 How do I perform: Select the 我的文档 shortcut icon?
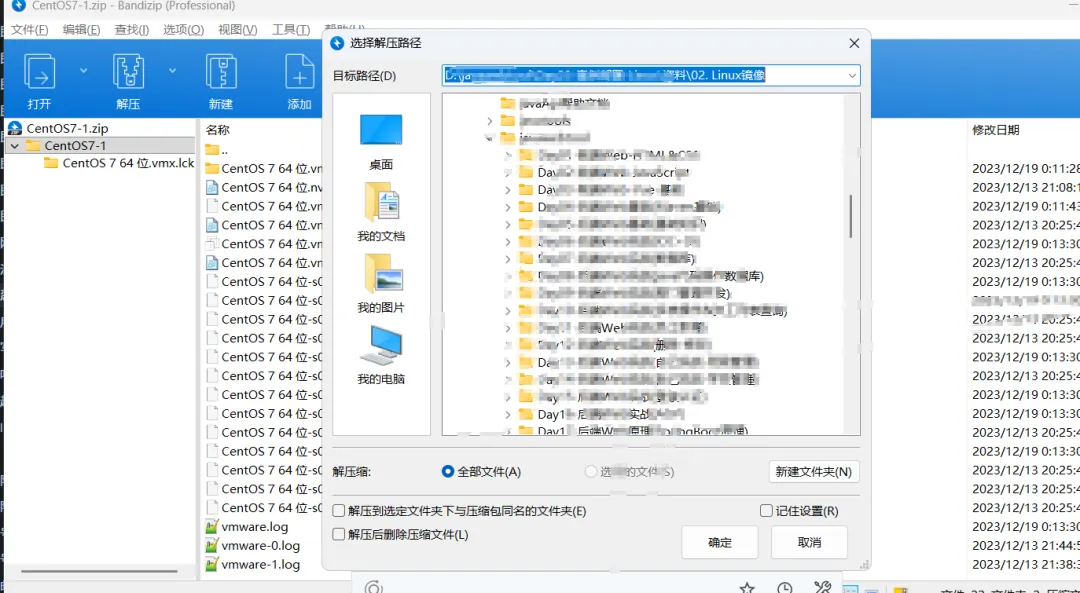(x=381, y=202)
